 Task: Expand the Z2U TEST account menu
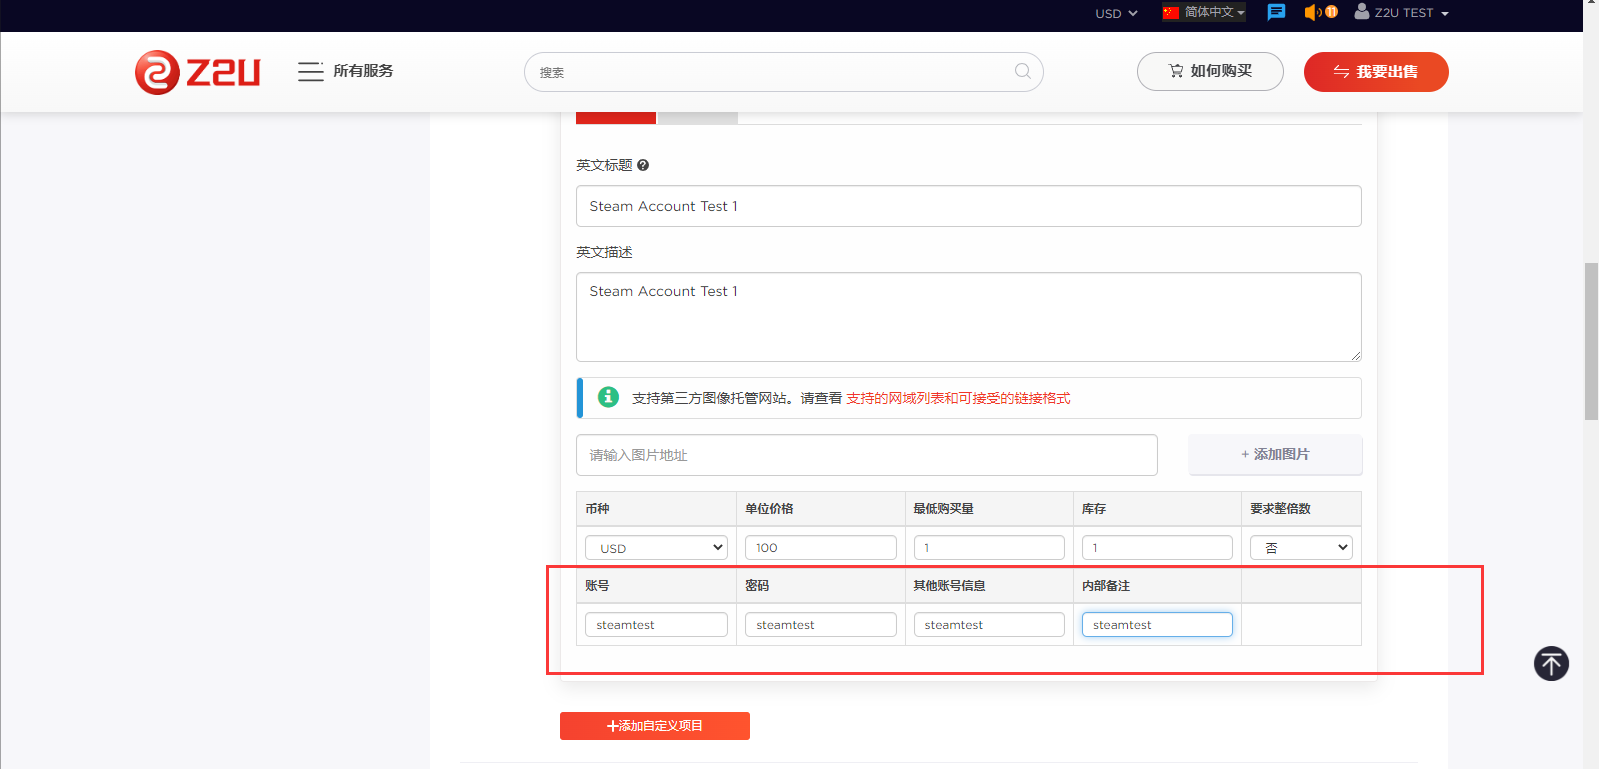(1402, 13)
